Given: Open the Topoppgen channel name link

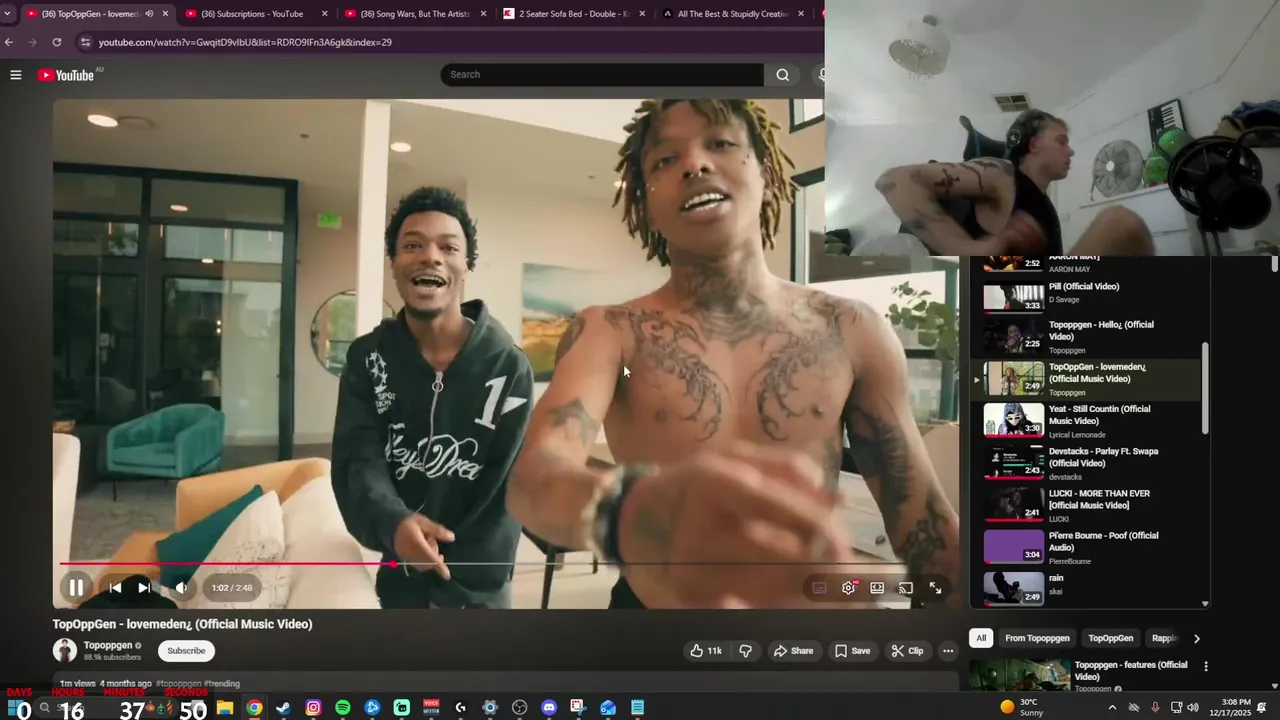Looking at the screenshot, I should pyautogui.click(x=108, y=646).
